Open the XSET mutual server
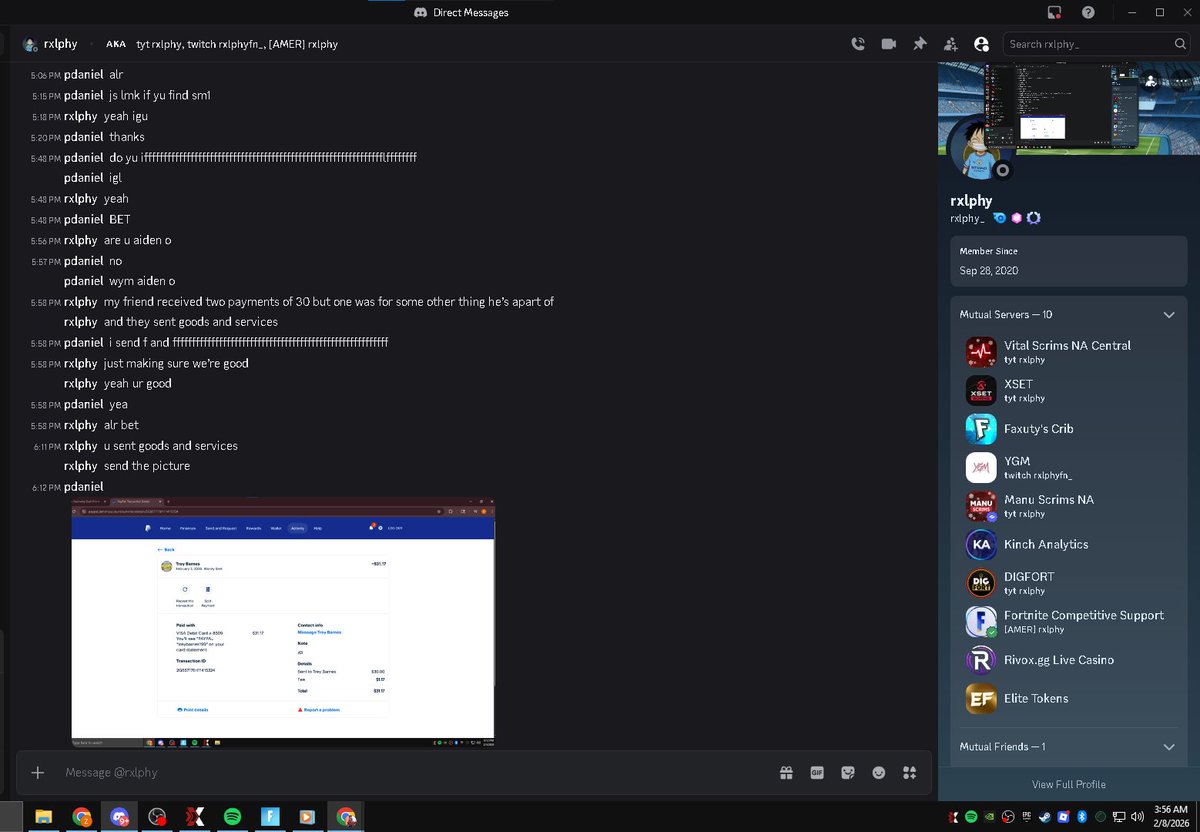 tap(1069, 390)
